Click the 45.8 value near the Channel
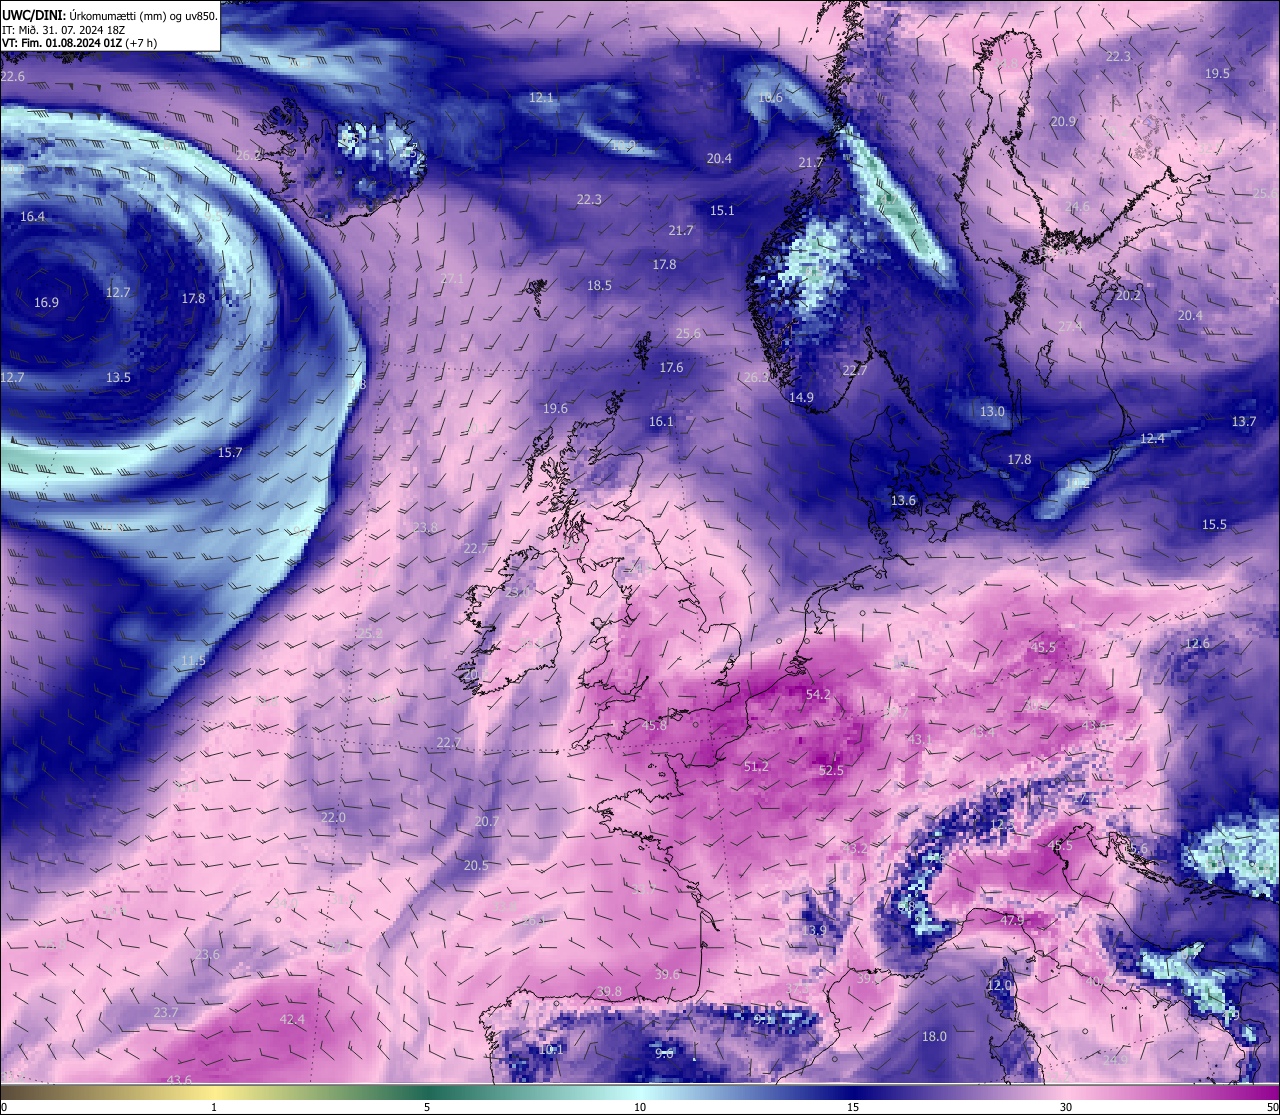 [x=655, y=725]
